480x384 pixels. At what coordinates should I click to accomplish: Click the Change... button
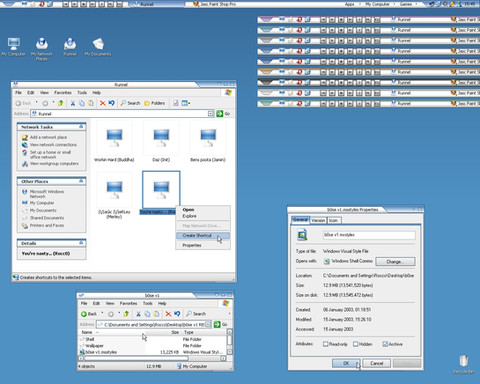click(395, 262)
